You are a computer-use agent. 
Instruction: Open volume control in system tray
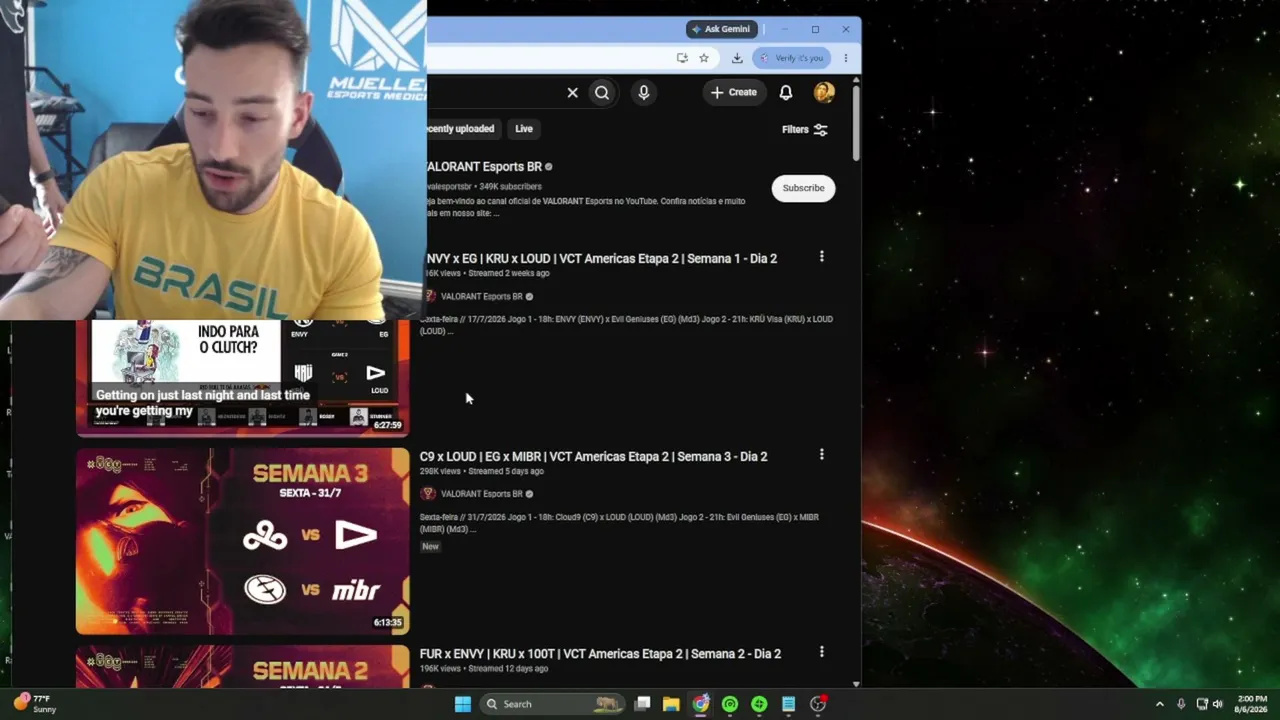click(x=1218, y=704)
